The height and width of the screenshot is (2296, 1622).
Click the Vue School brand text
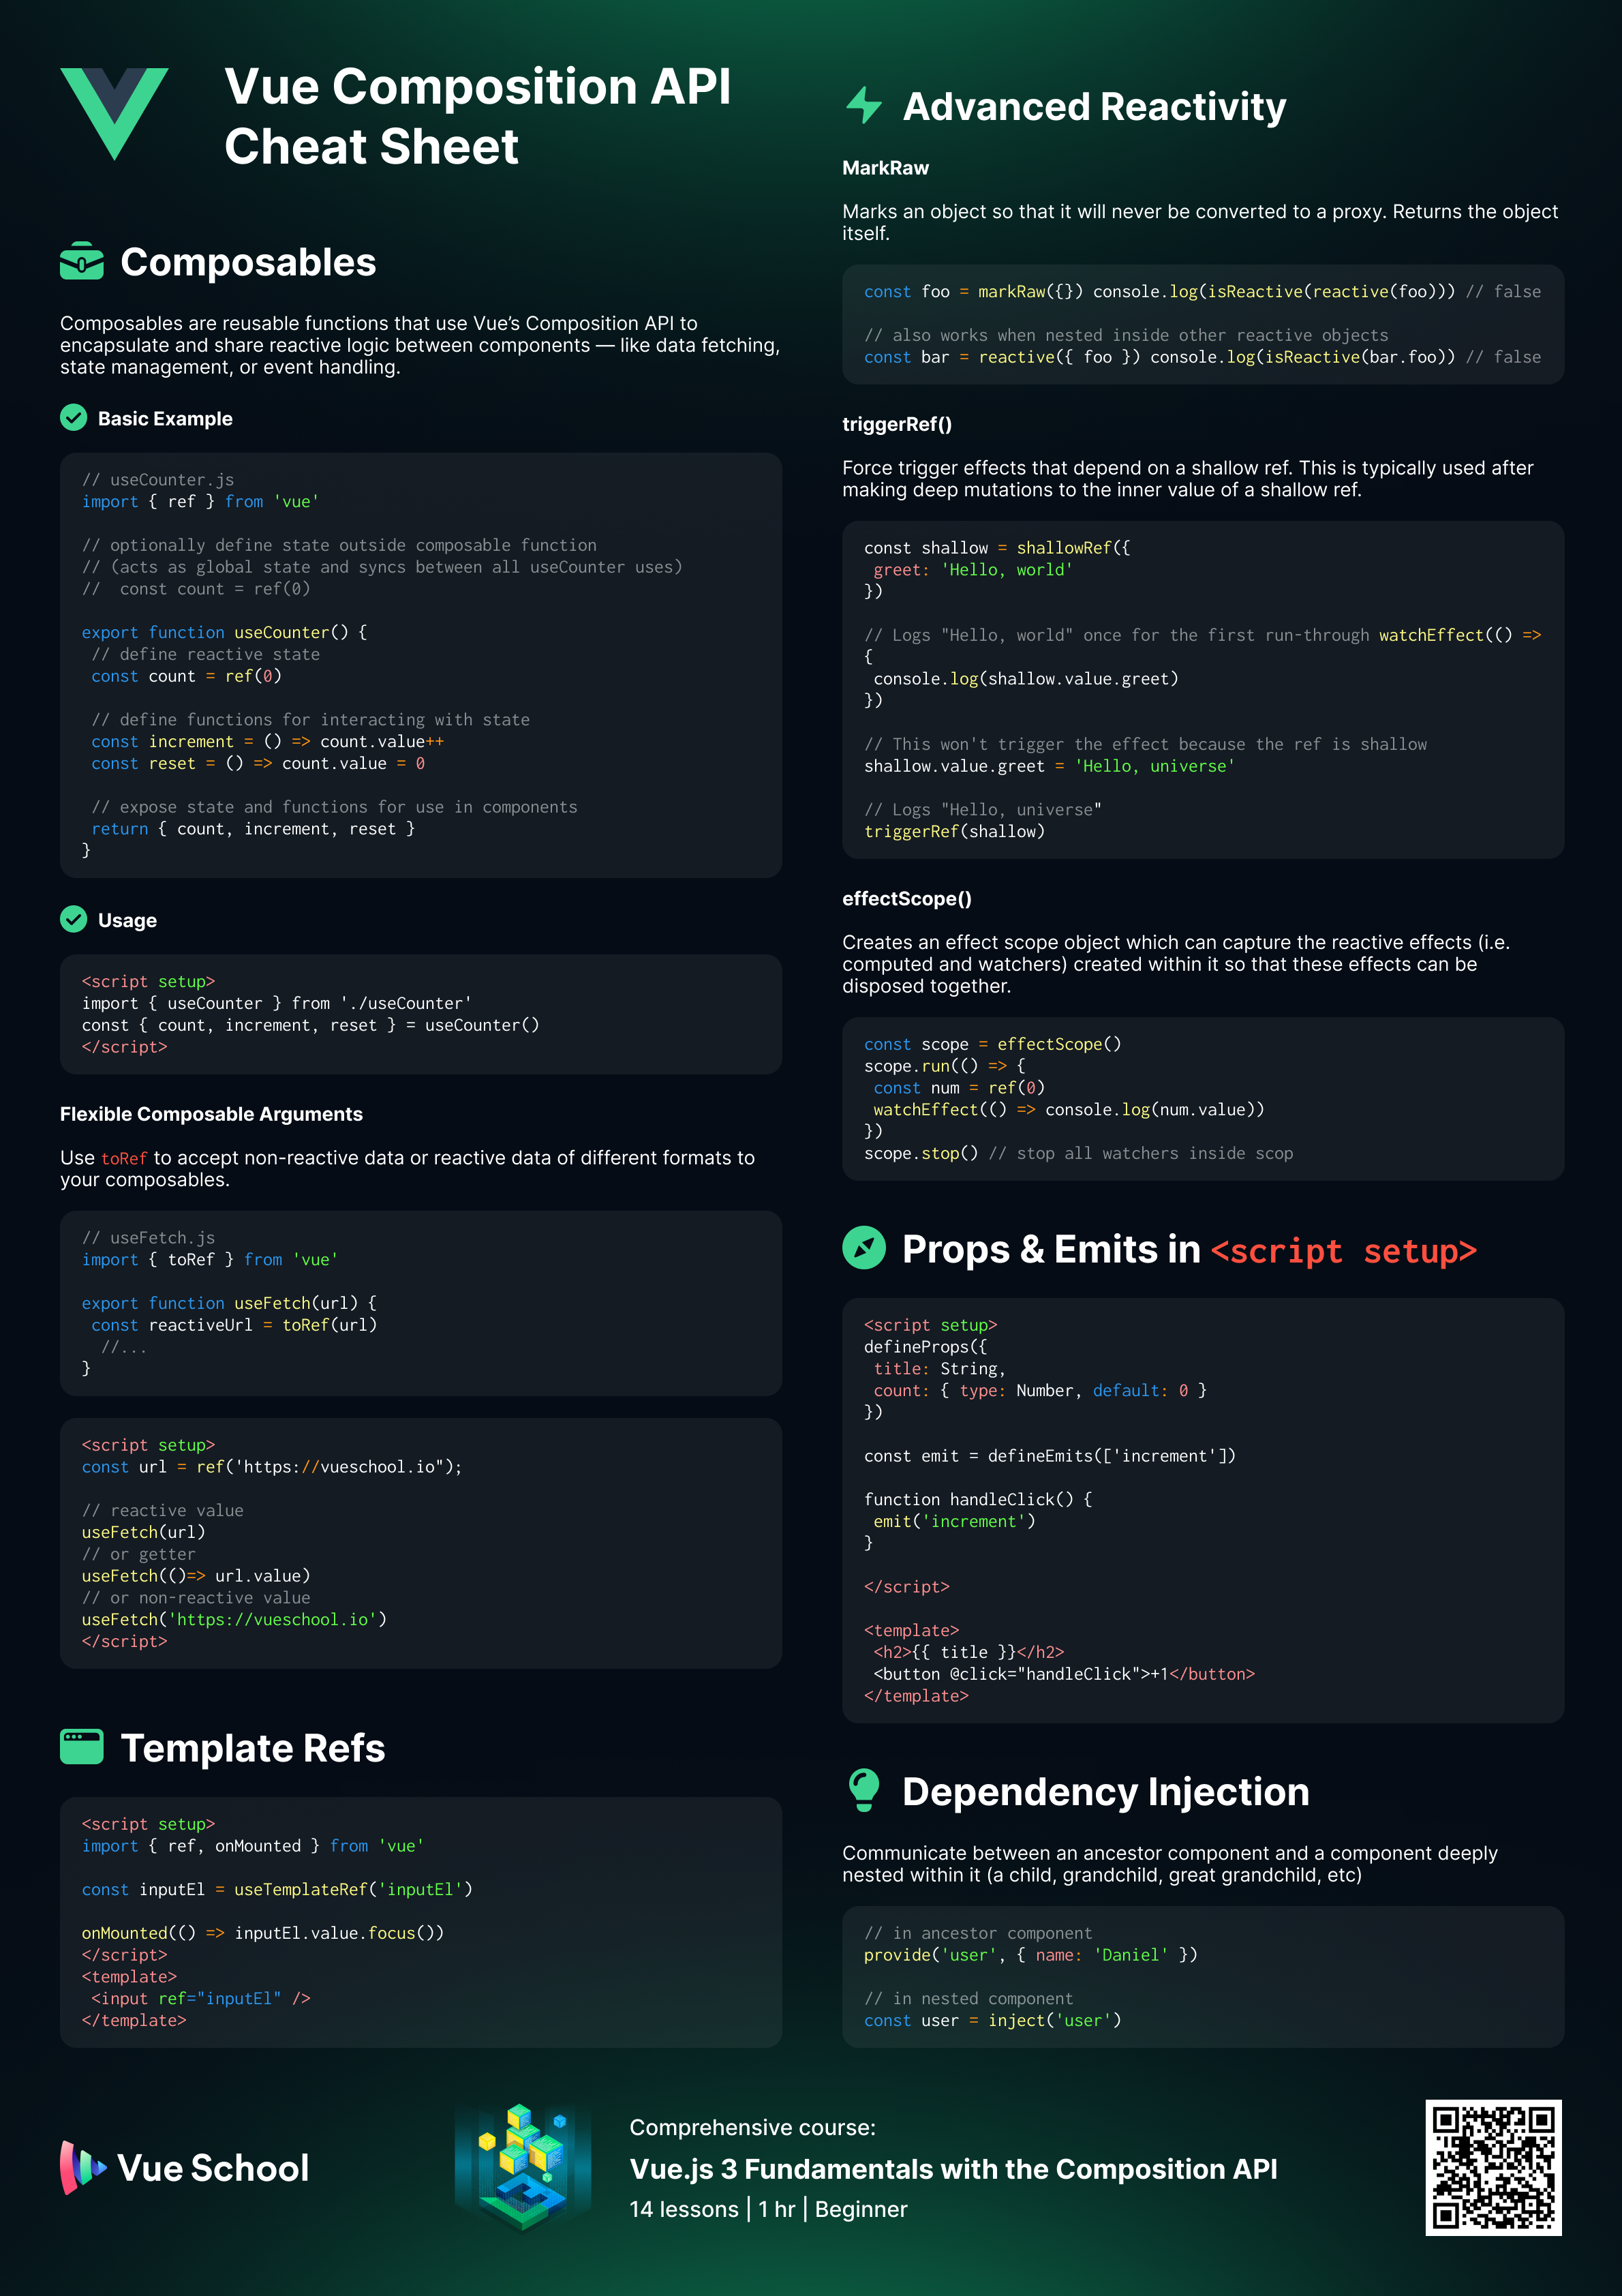[x=213, y=2168]
